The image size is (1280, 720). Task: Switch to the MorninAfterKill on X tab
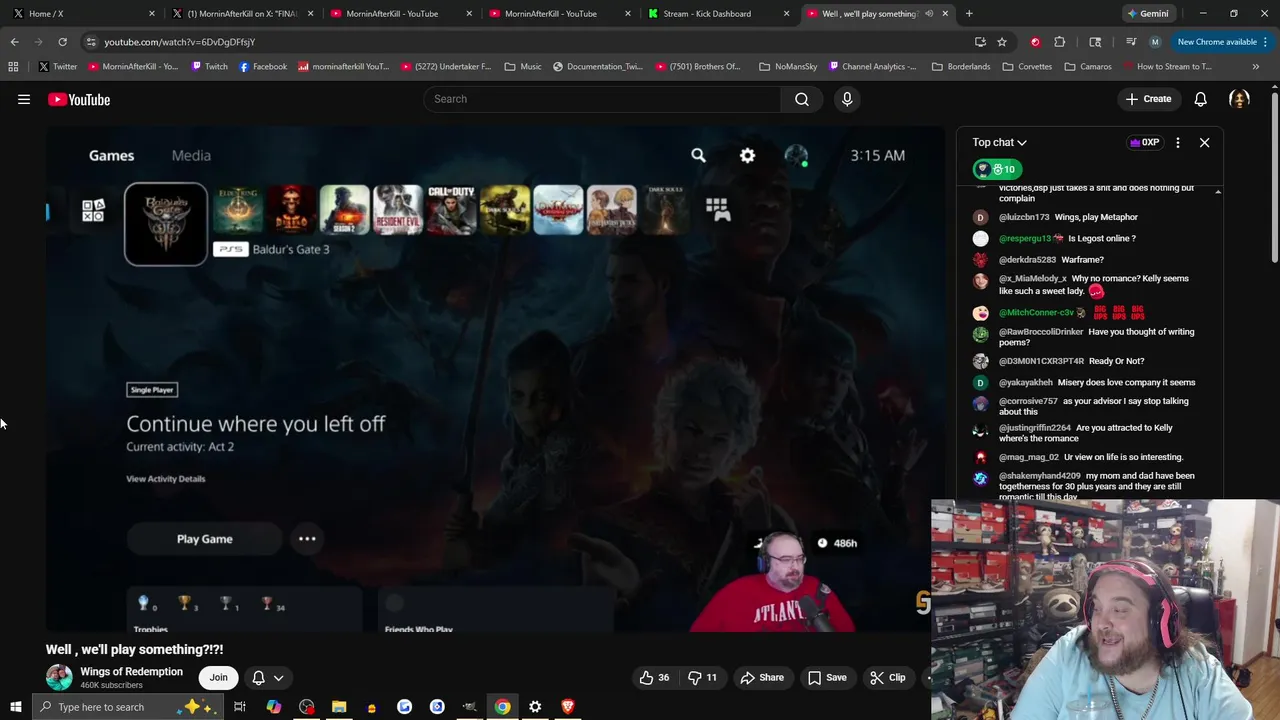240,14
